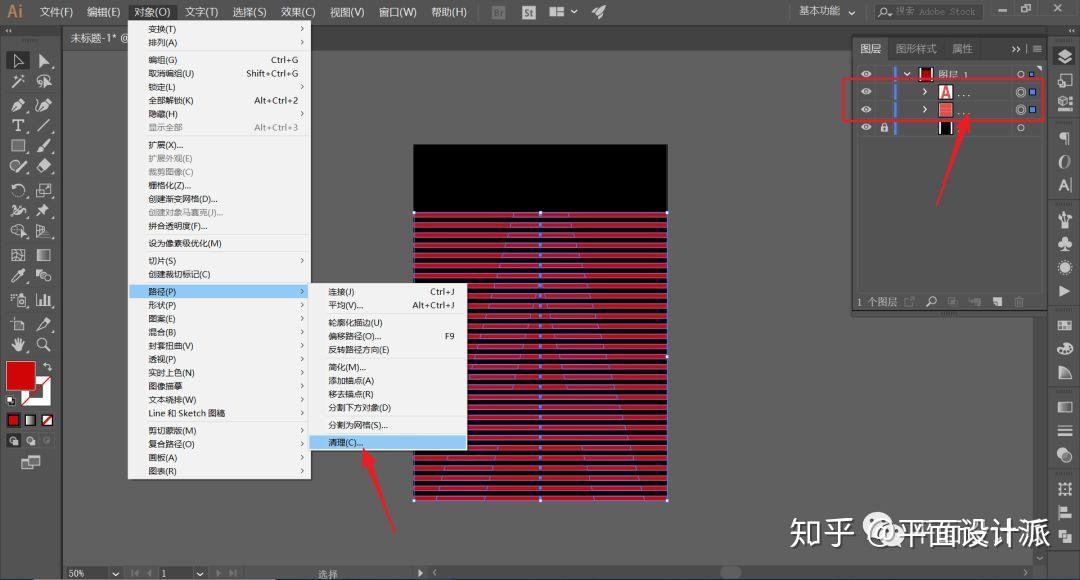Unlock the black sublayer with the padlock
1080x580 pixels.
tap(884, 127)
